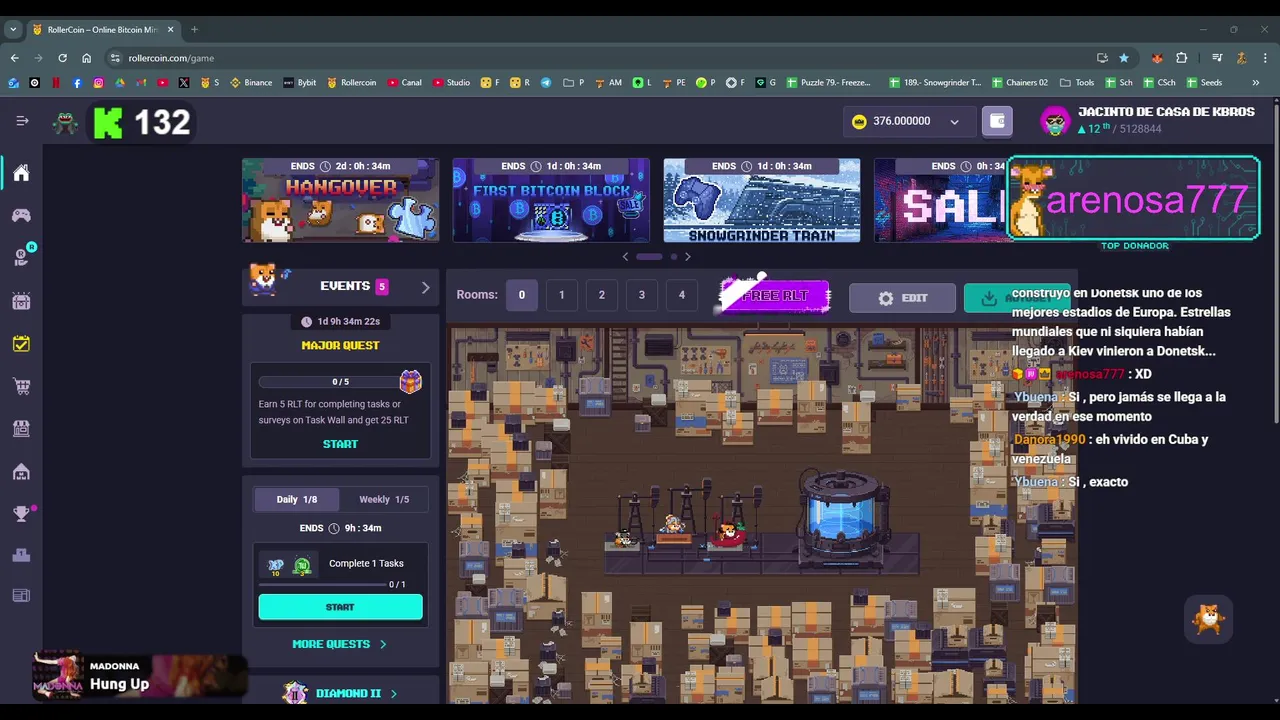
Task: Select room 1 tab
Action: coord(561,295)
